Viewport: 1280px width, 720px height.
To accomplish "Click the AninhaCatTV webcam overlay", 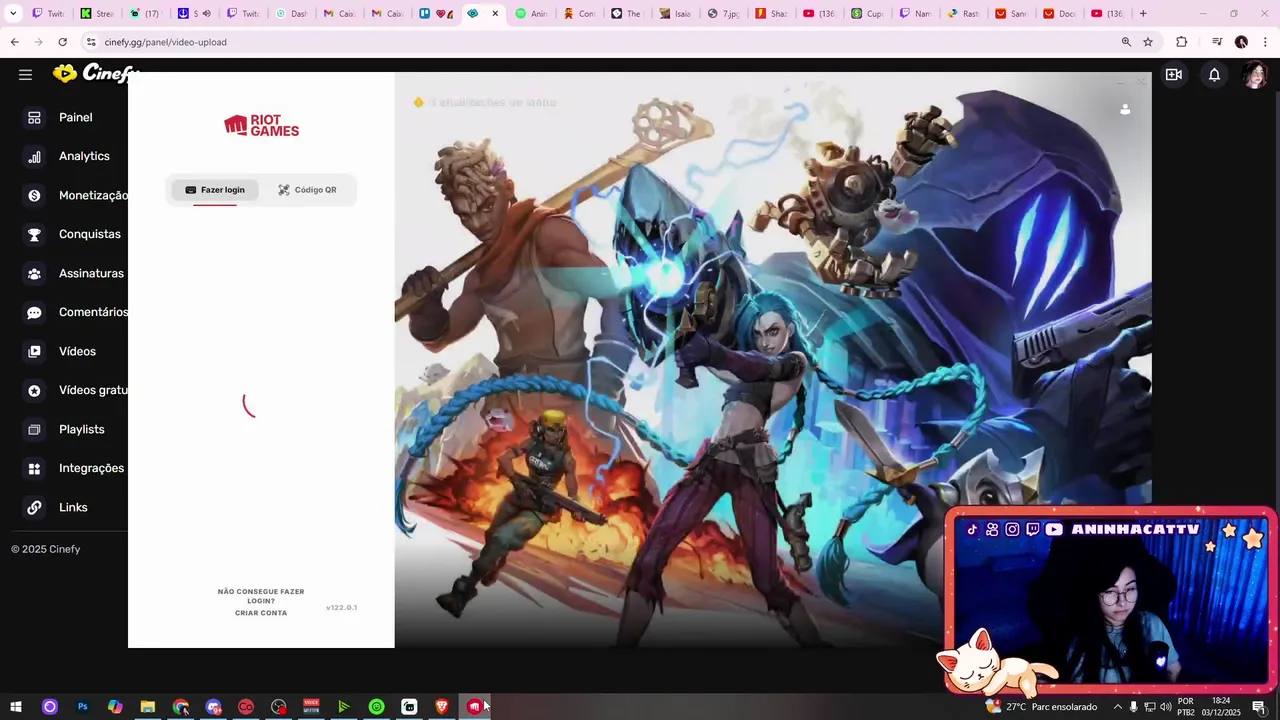I will (x=1110, y=600).
